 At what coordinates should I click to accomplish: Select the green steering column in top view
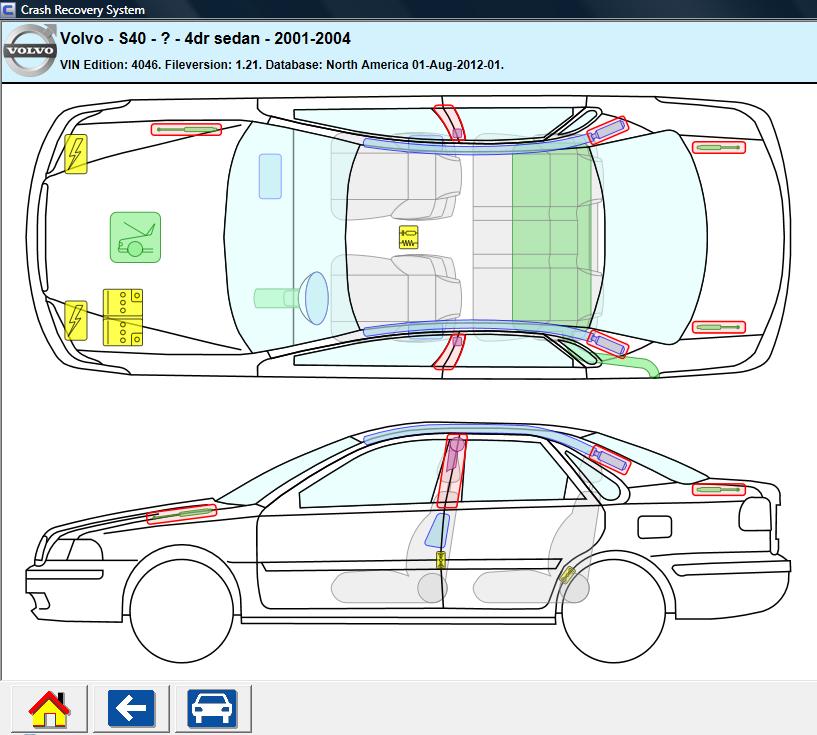[x=276, y=298]
